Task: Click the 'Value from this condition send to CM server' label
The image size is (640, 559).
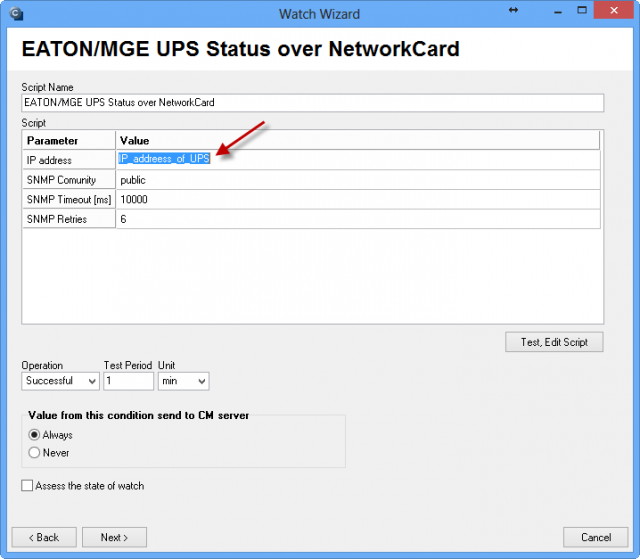Action: (x=138, y=415)
